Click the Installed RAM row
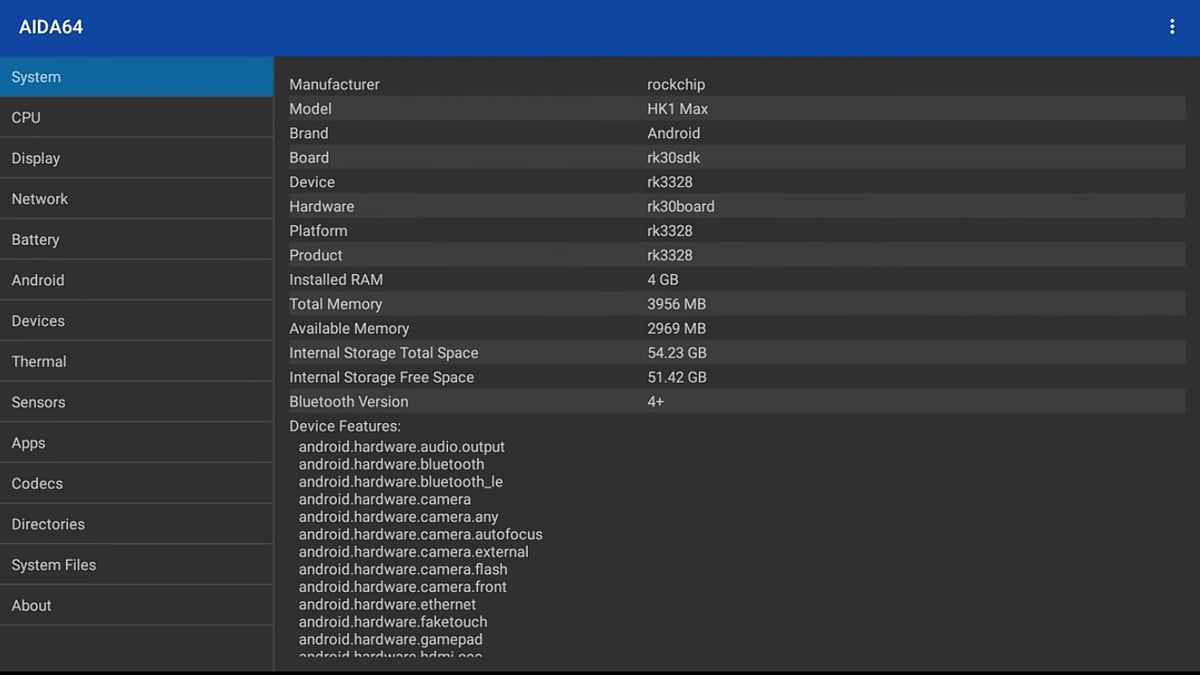Image resolution: width=1200 pixels, height=675 pixels. click(736, 280)
